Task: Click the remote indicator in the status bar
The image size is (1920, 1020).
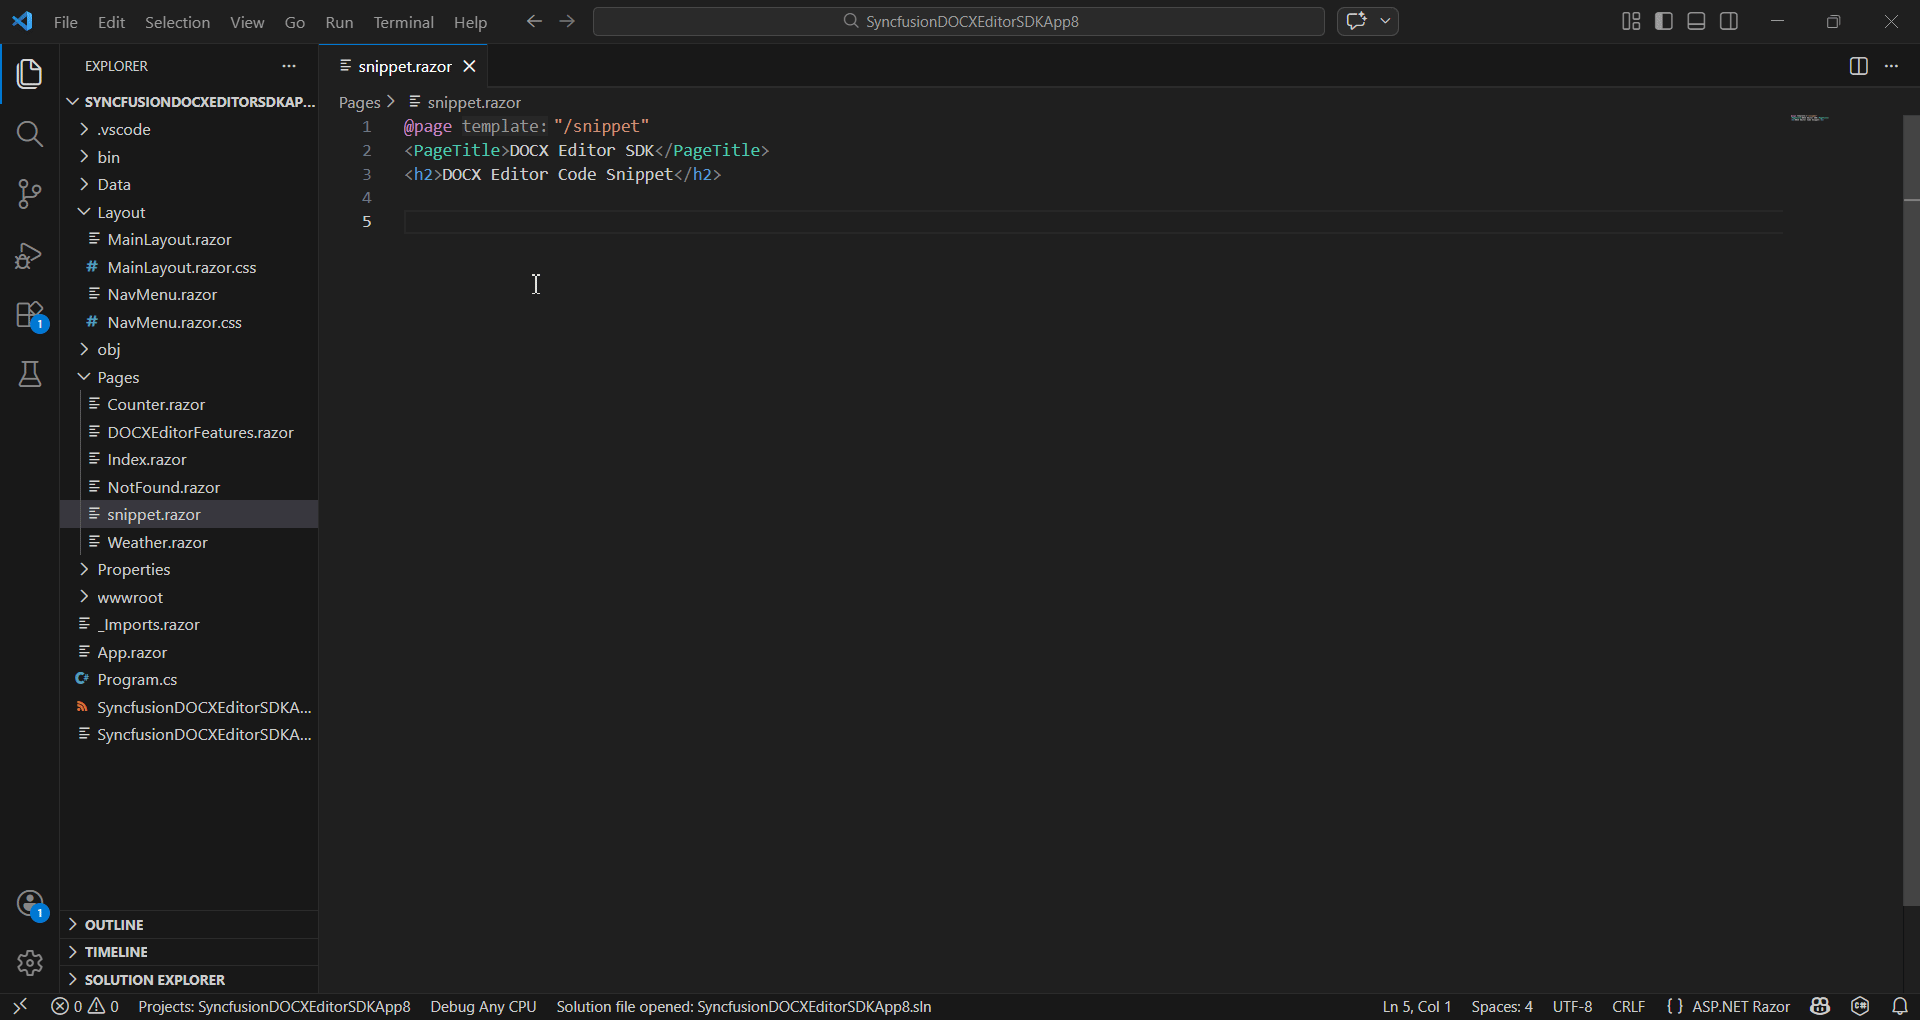Action: point(20,1006)
